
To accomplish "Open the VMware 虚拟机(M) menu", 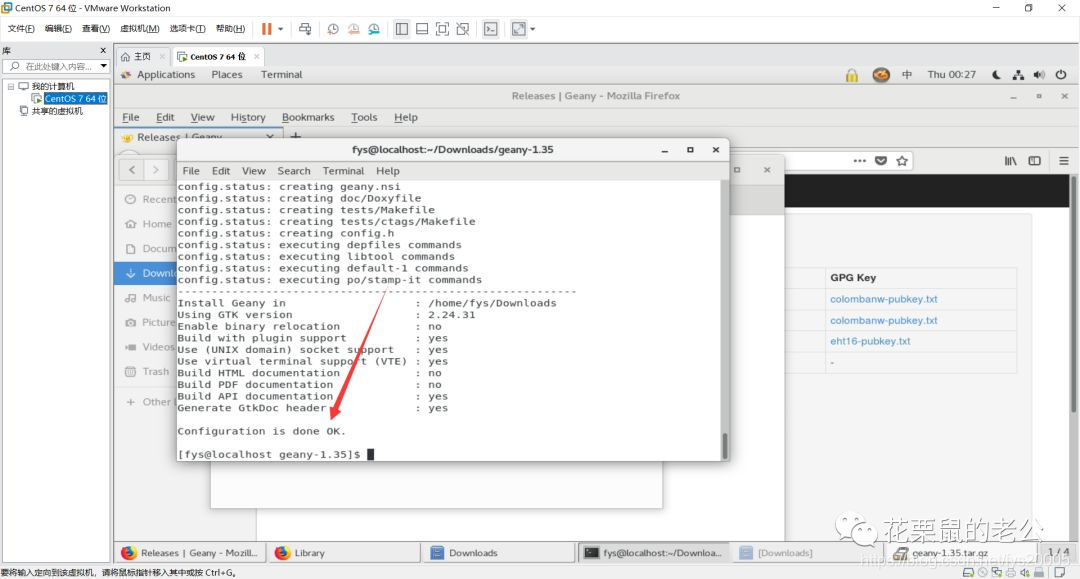I will pyautogui.click(x=140, y=28).
